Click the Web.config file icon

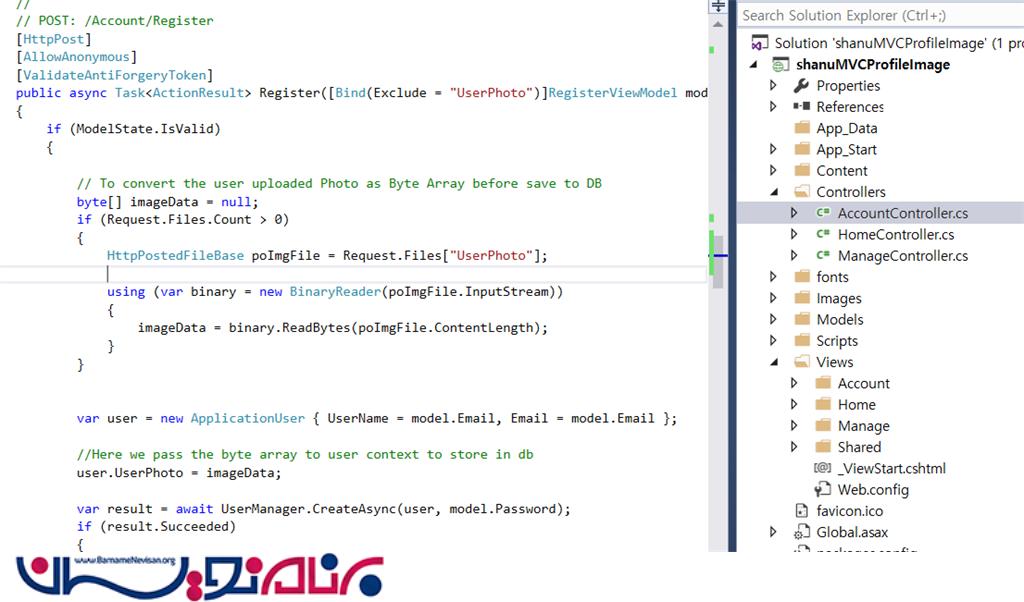coord(823,489)
